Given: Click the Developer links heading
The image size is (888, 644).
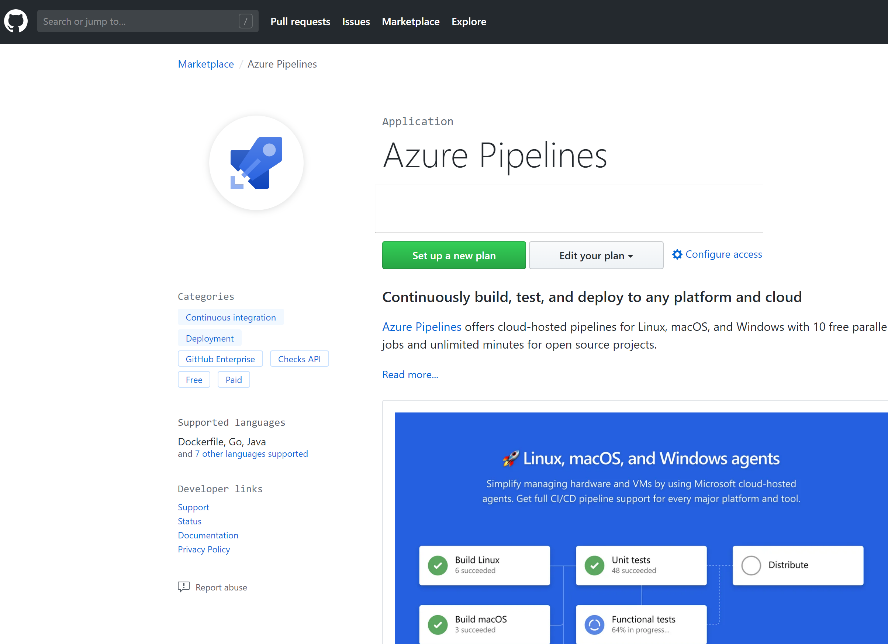Looking at the screenshot, I should [220, 489].
